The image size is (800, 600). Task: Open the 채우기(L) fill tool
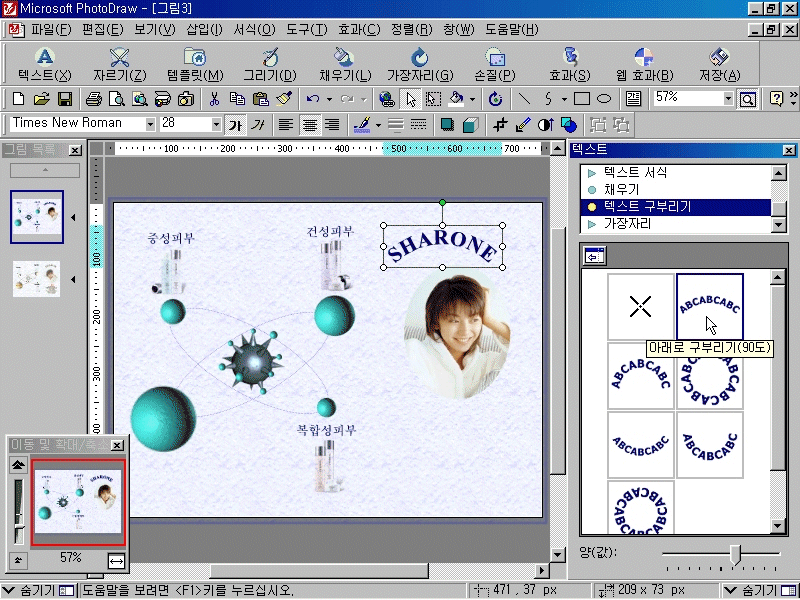(345, 65)
